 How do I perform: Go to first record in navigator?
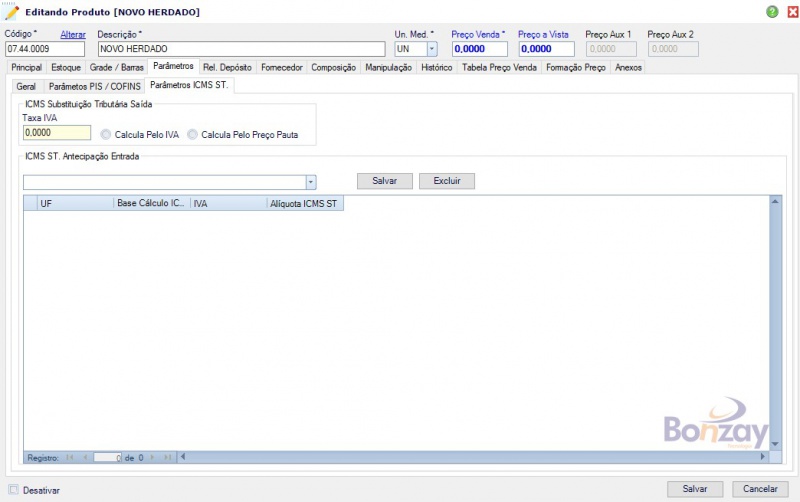click(69, 457)
